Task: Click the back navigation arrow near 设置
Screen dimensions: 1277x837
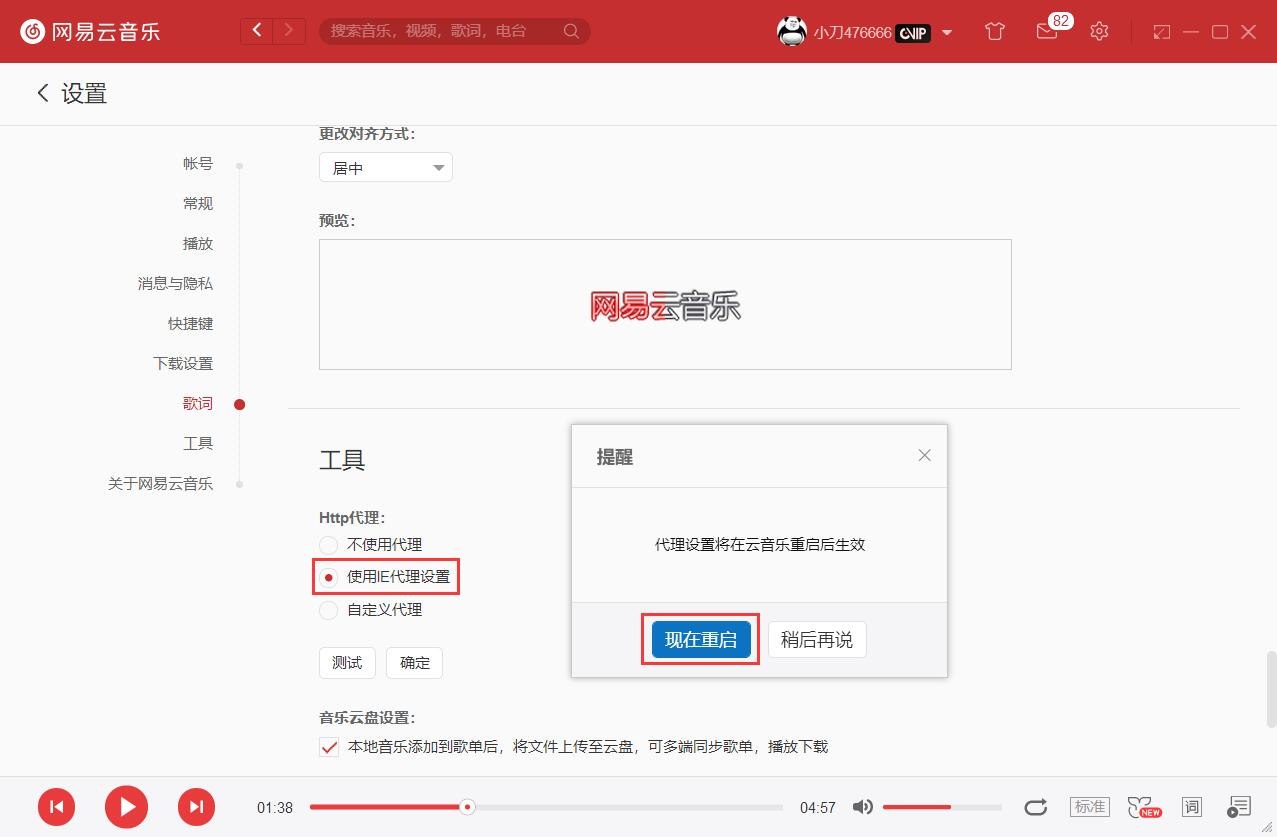Action: tap(42, 93)
